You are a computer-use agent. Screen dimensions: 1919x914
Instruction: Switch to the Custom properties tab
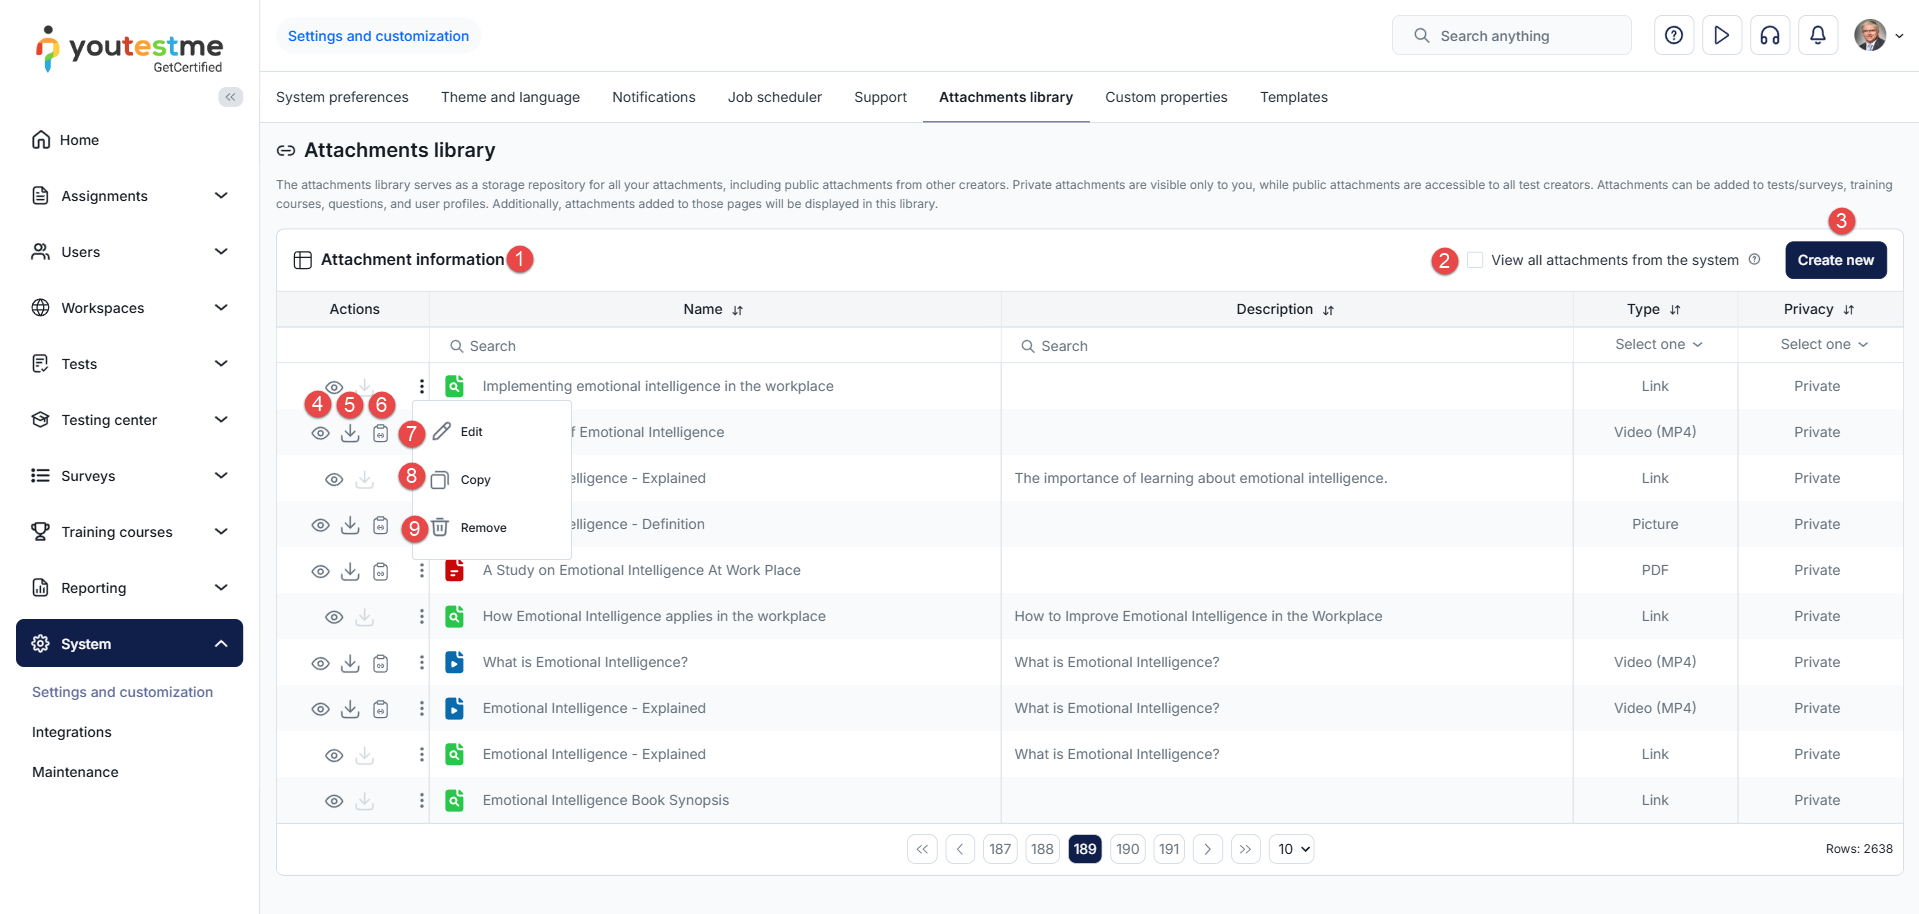[1166, 97]
